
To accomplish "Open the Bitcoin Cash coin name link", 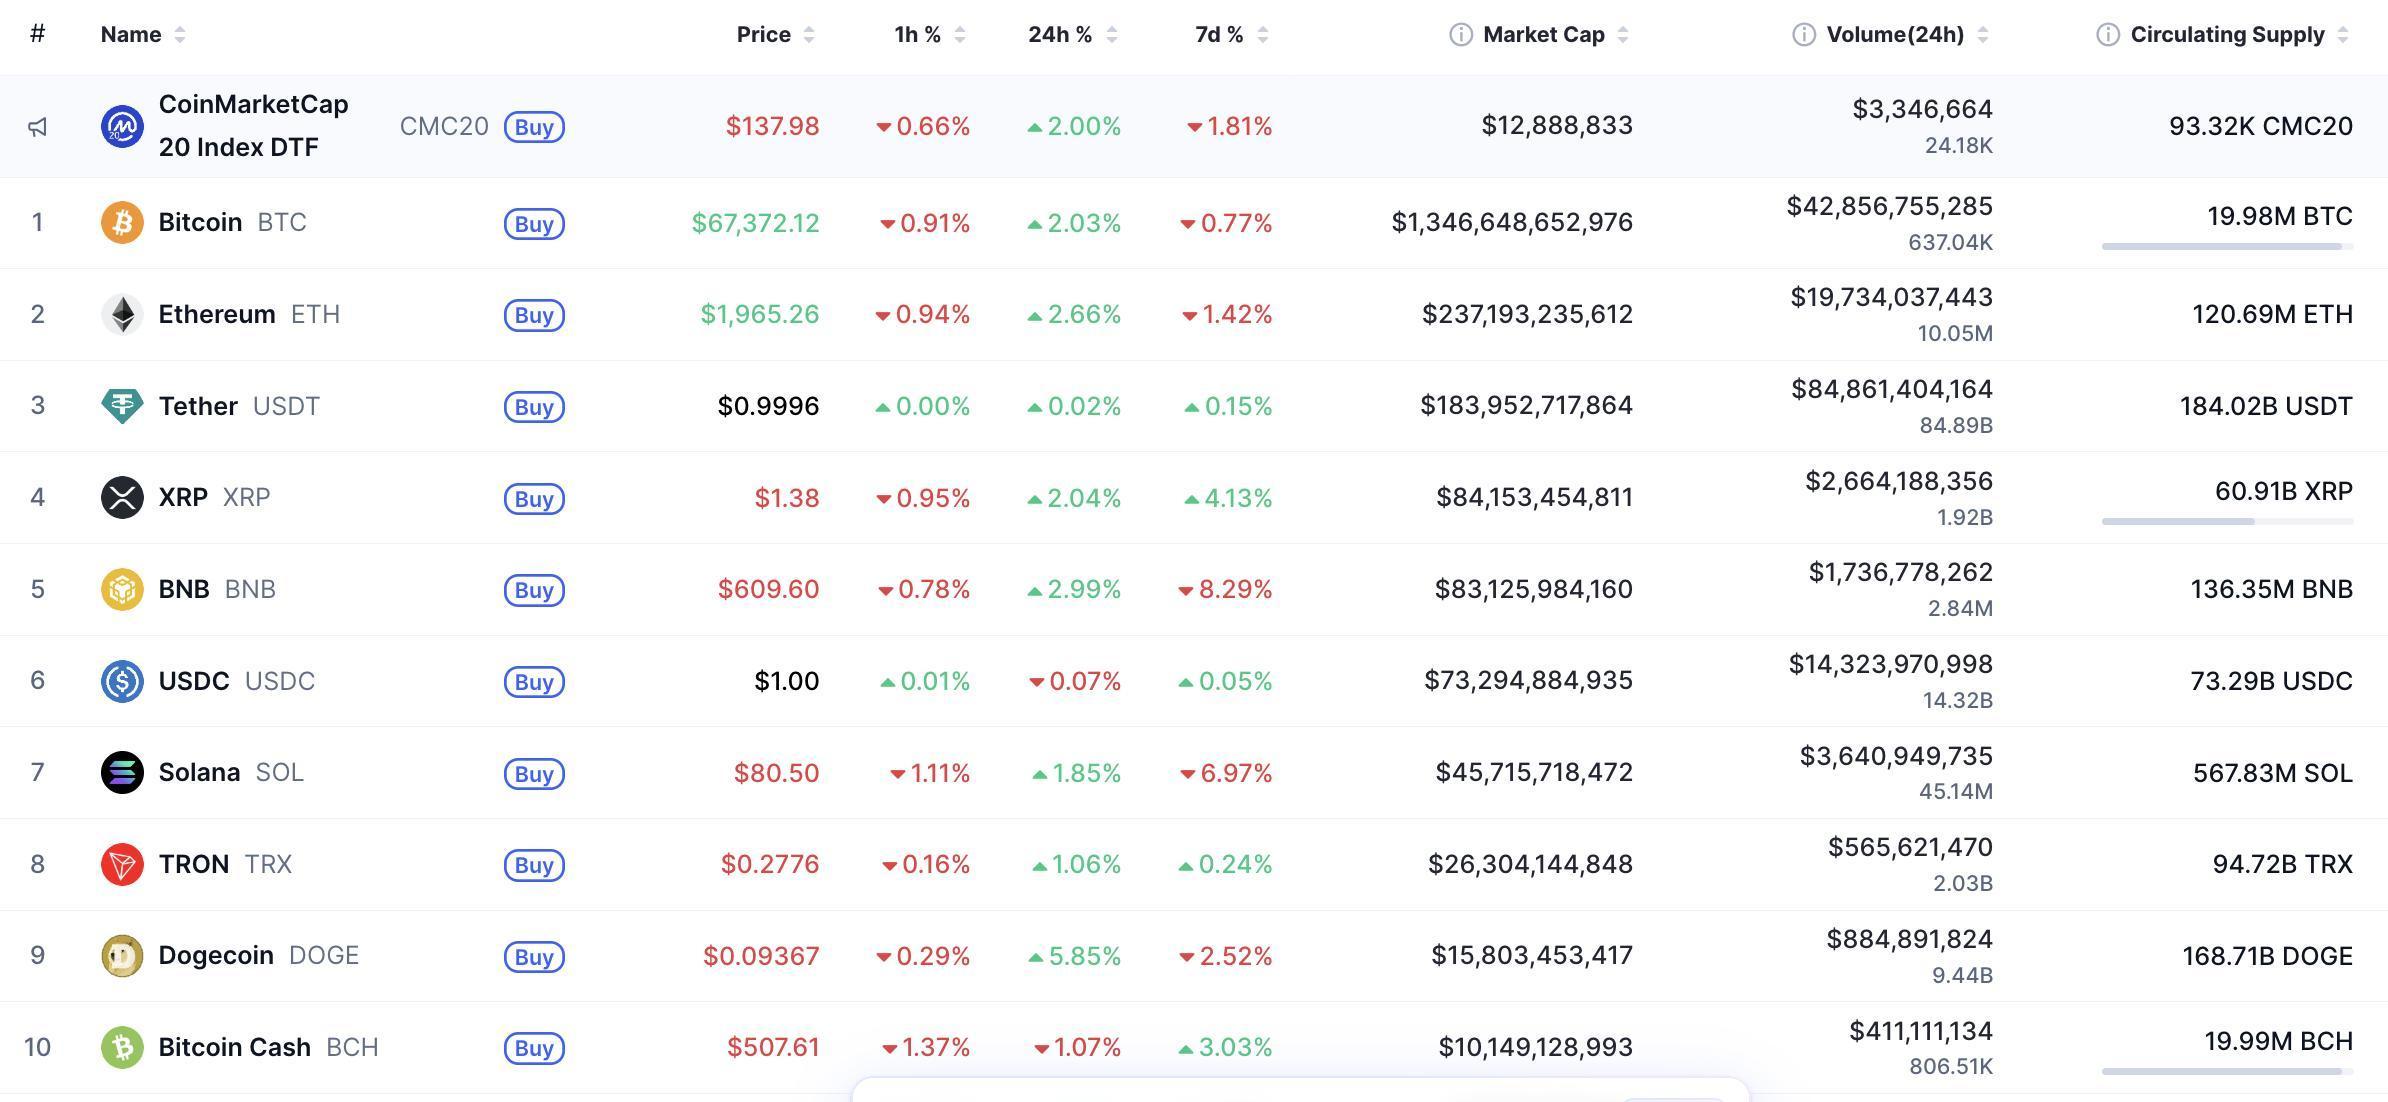I will (234, 1046).
